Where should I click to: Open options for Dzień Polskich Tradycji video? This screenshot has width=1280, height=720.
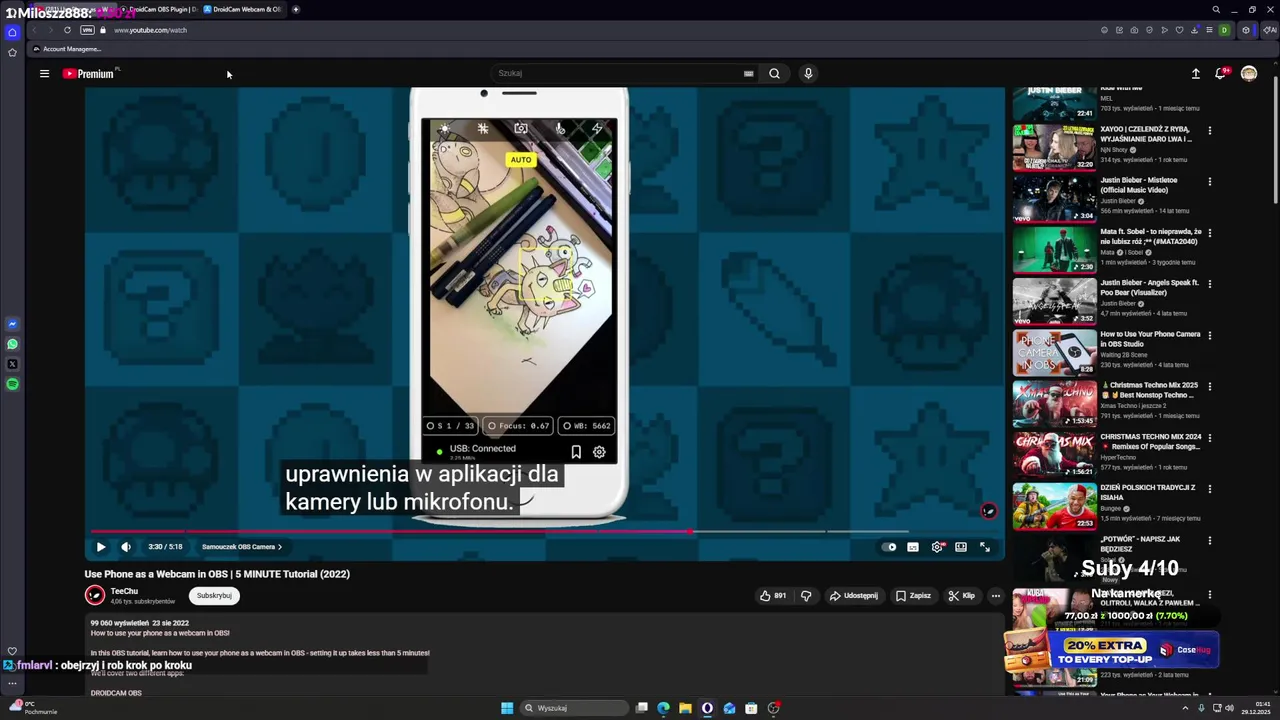pos(1210,489)
